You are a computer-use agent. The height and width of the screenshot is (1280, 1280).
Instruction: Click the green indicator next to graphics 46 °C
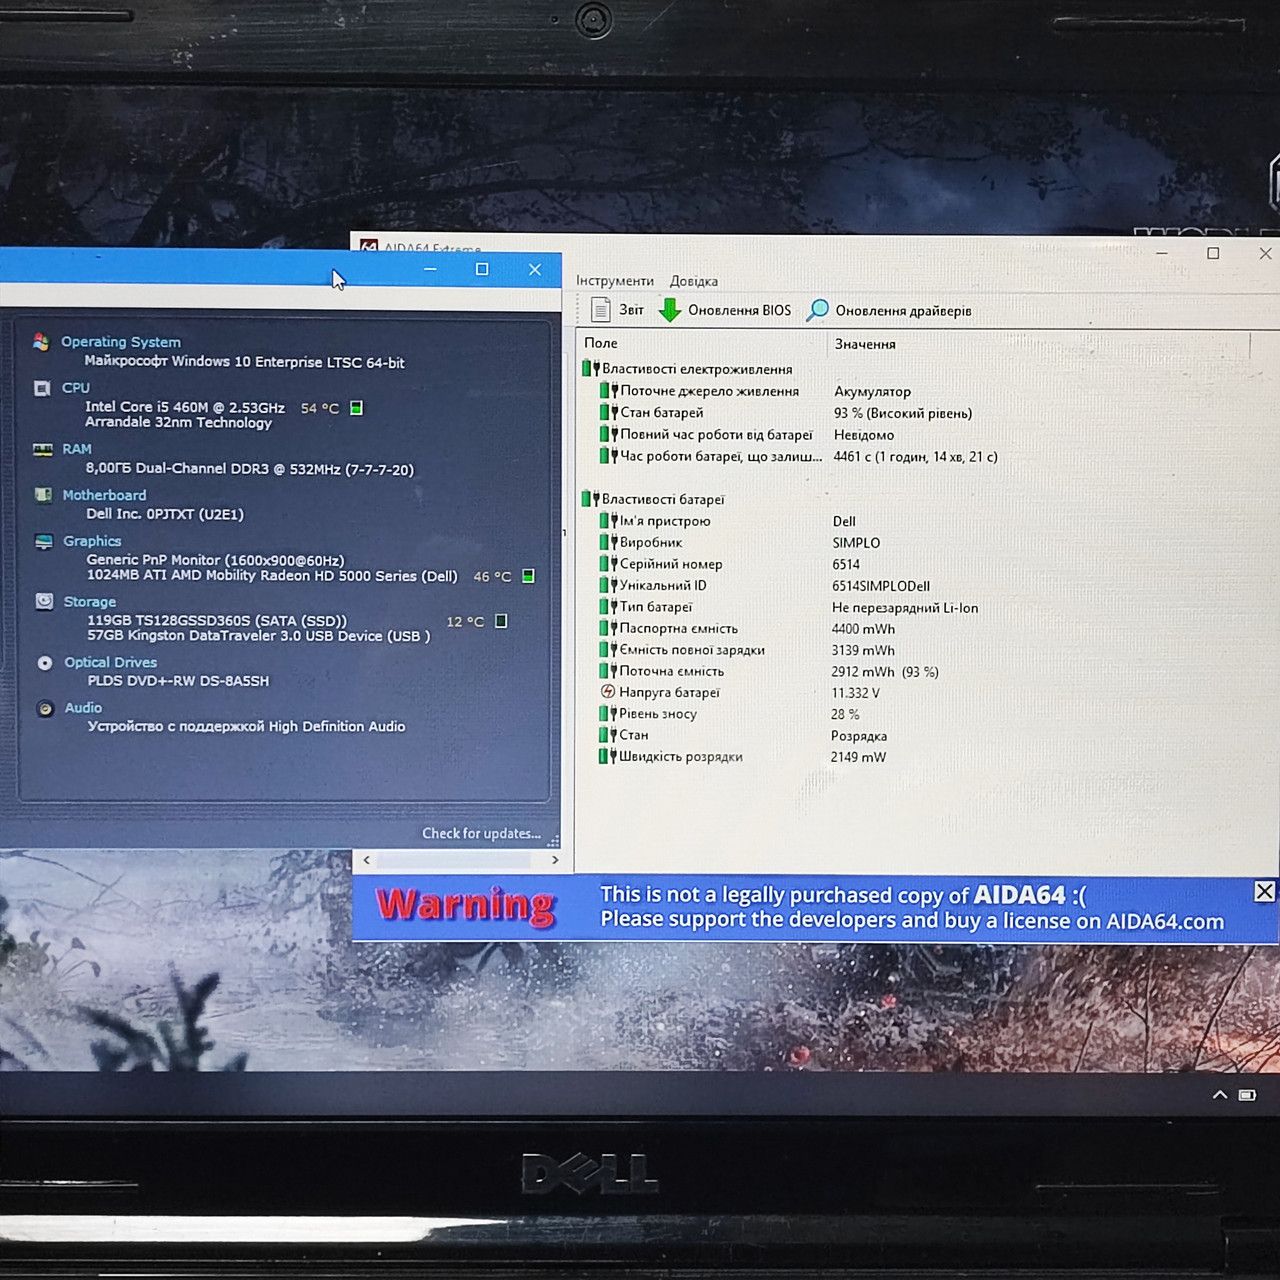click(528, 576)
